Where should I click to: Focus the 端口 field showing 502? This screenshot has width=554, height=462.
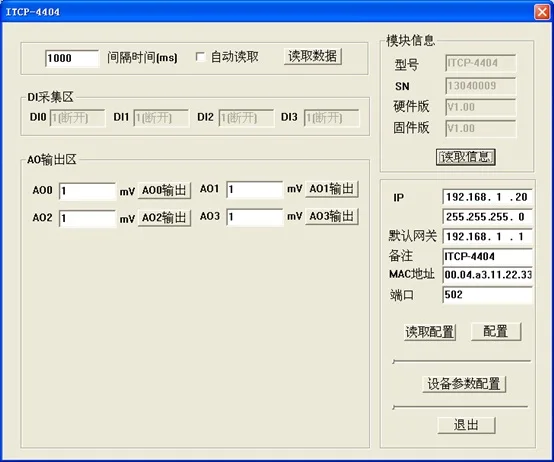click(x=488, y=295)
